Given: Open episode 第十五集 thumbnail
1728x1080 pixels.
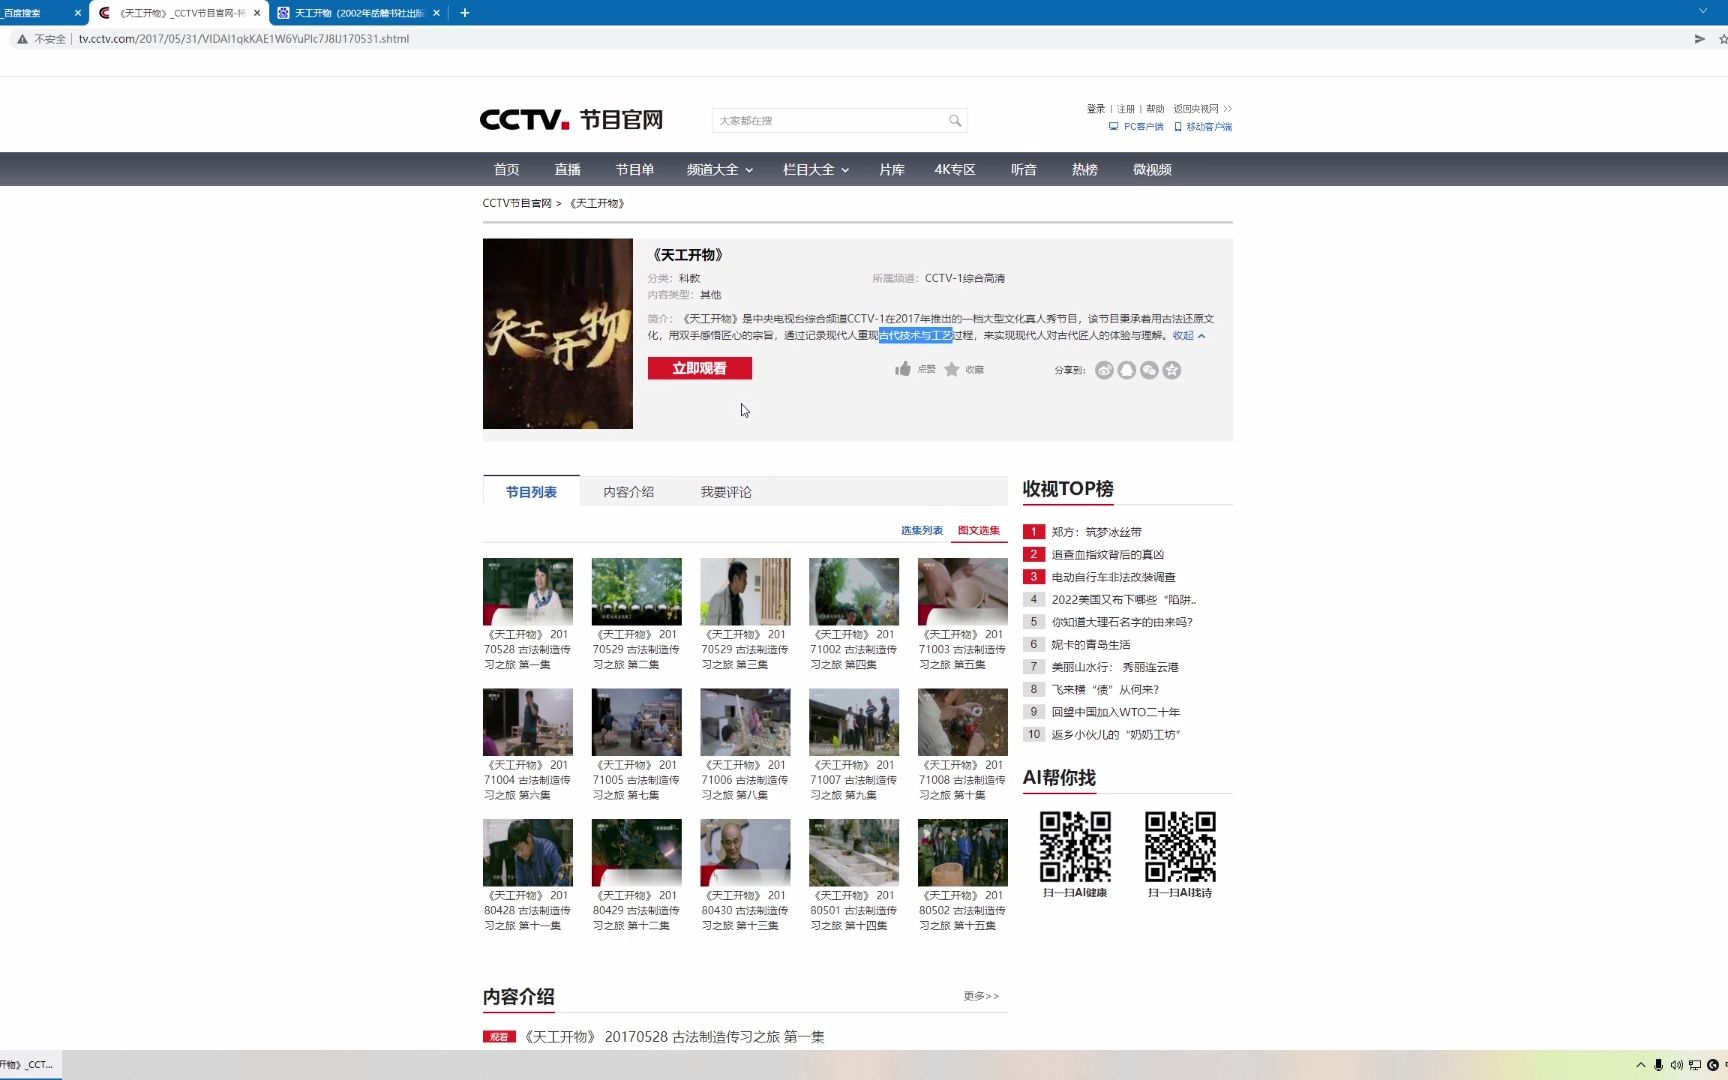Looking at the screenshot, I should click(x=963, y=853).
